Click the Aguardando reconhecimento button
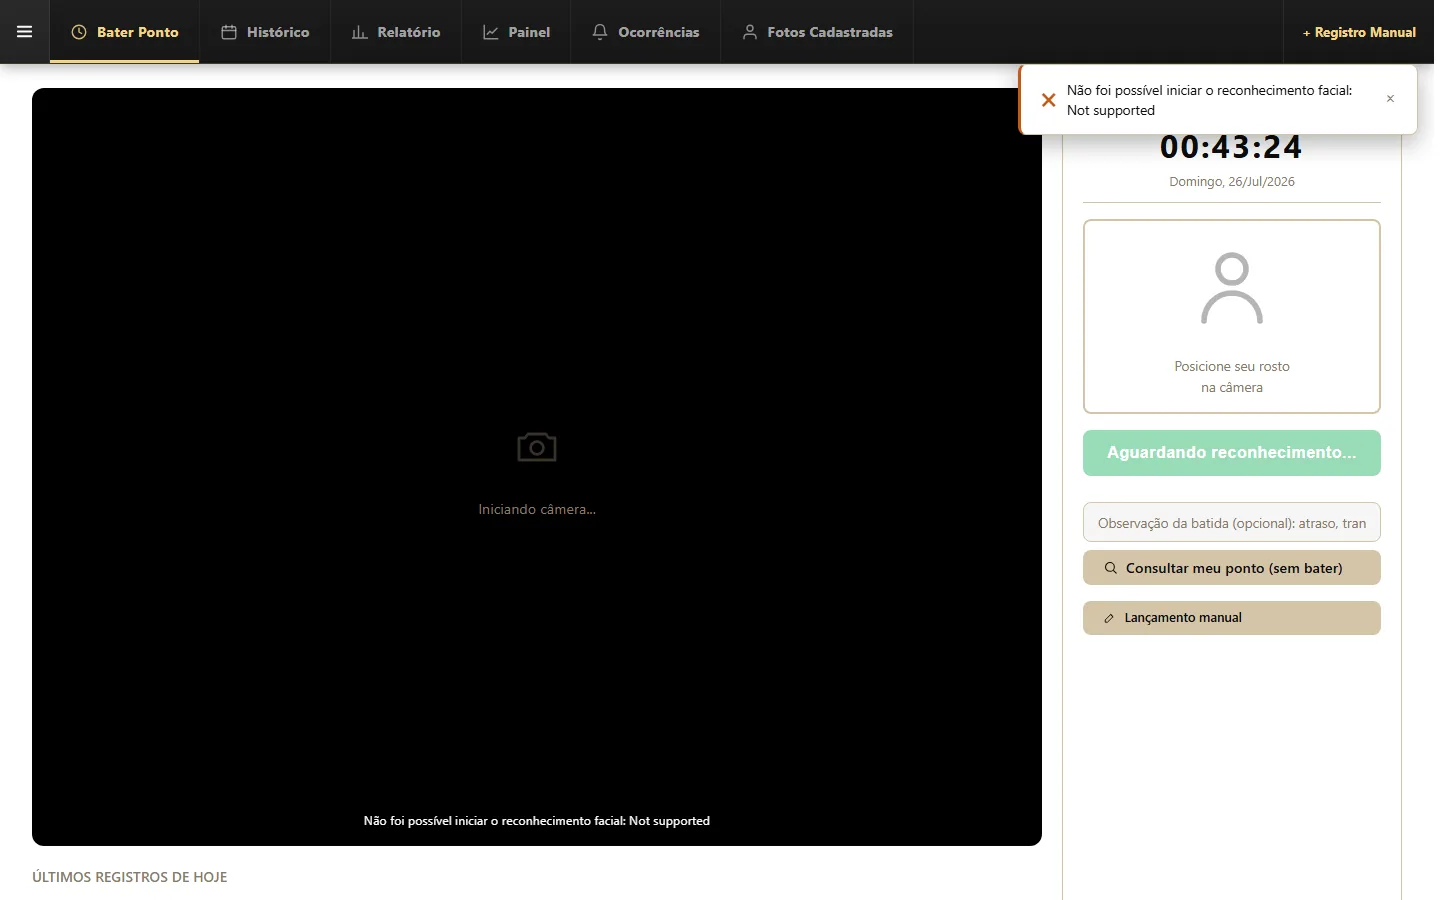Image resolution: width=1440 pixels, height=900 pixels. click(x=1232, y=453)
